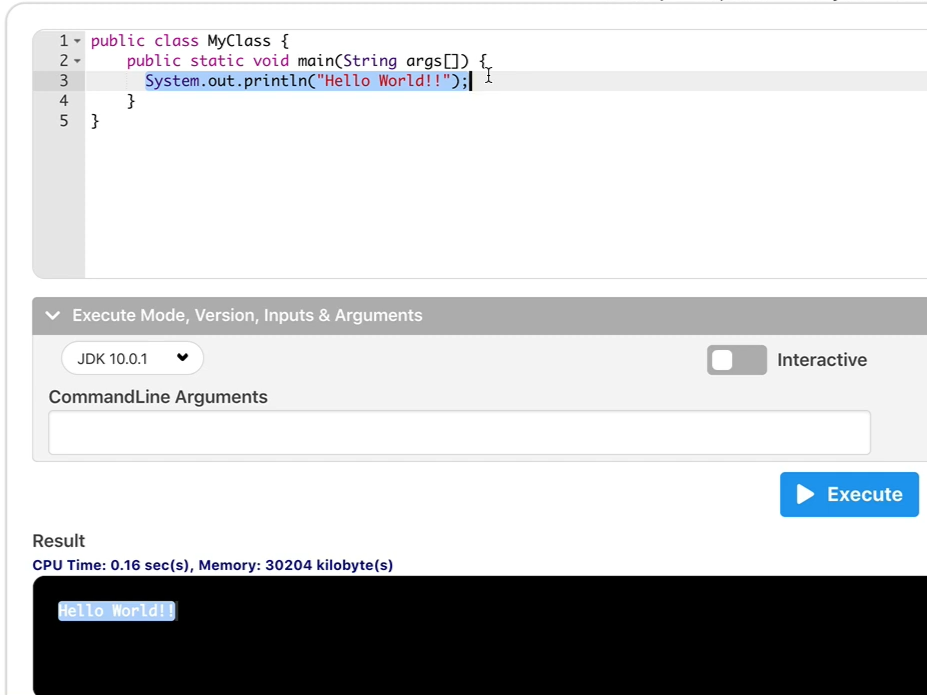The width and height of the screenshot is (927, 695).
Task: Select line number 3 in the gutter
Action: (x=64, y=81)
